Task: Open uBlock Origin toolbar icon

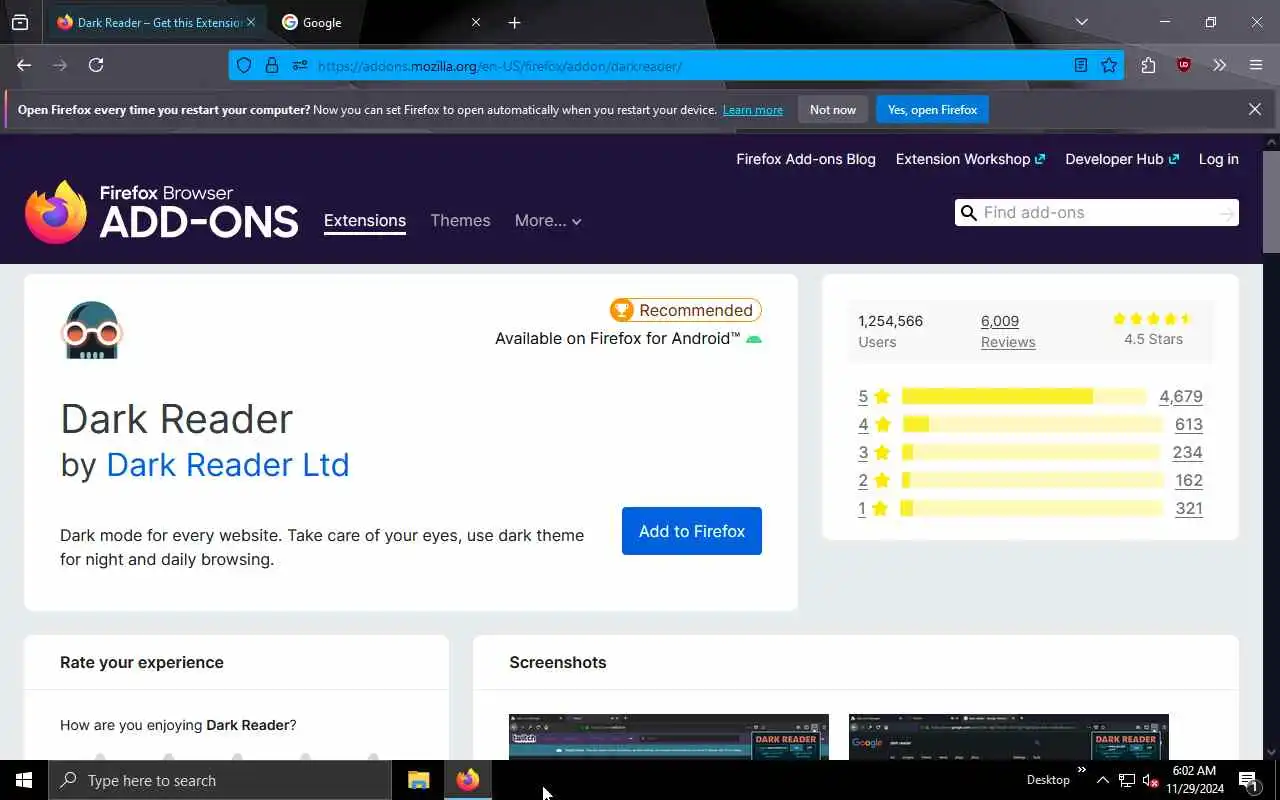Action: [1184, 65]
